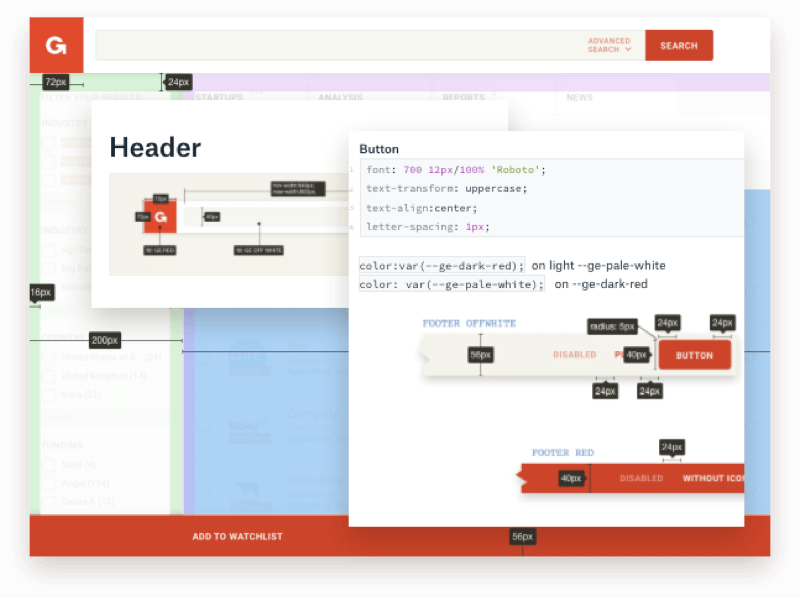Click the Without Icon button in Footer Red
Screen dimensions: 800x598
click(x=713, y=478)
